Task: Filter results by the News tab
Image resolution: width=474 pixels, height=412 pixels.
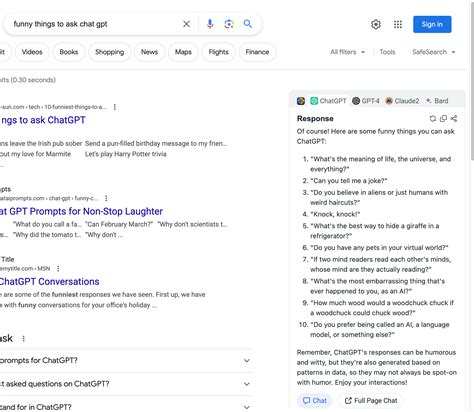Action: [149, 52]
